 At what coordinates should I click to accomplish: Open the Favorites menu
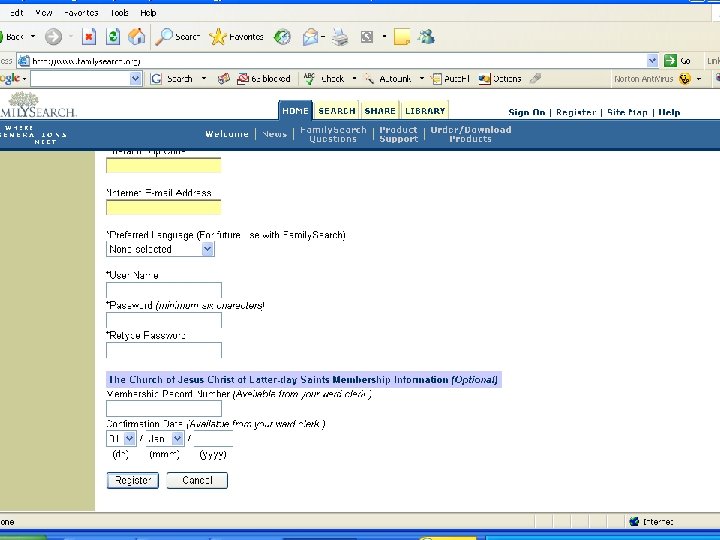[x=81, y=13]
